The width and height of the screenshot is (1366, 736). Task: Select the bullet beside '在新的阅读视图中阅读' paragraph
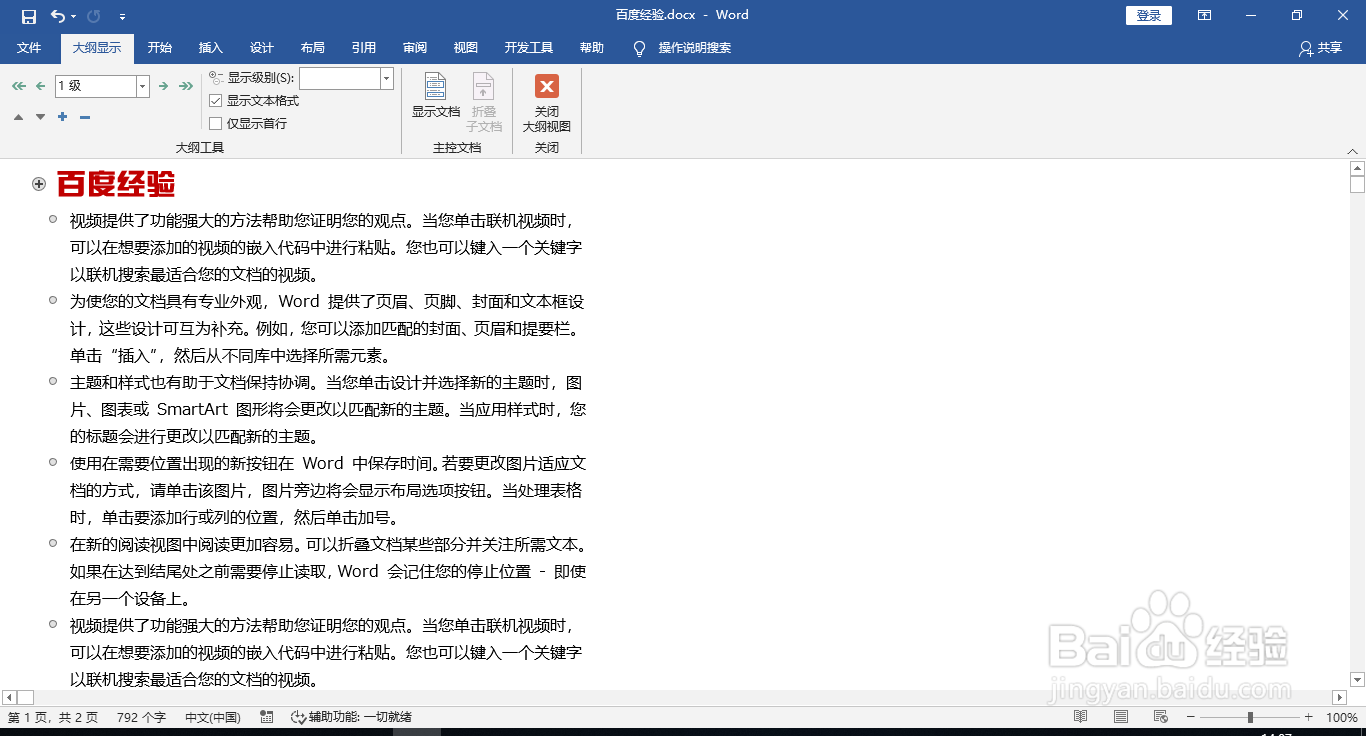53,543
